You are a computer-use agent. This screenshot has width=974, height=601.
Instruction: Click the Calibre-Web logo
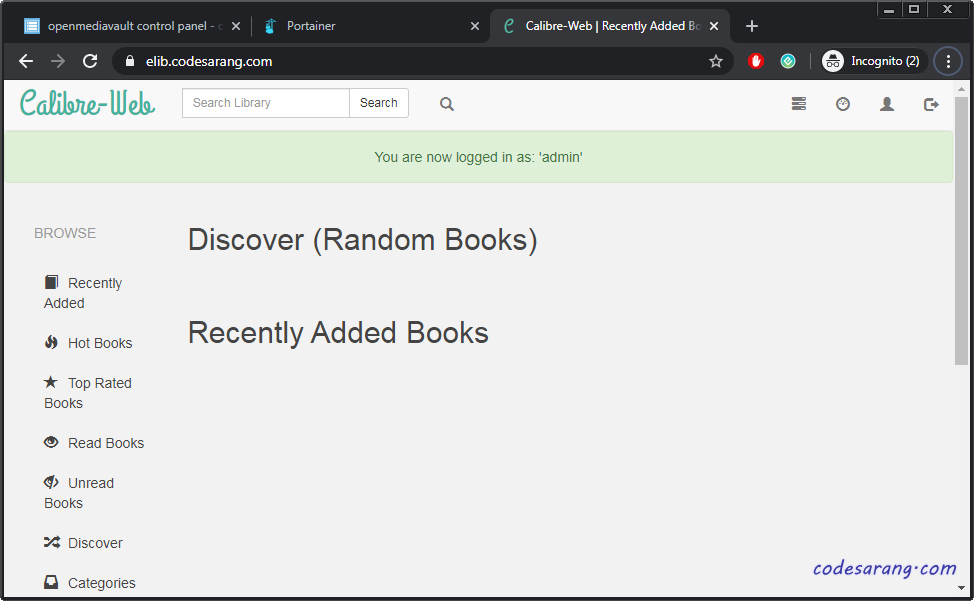pyautogui.click(x=87, y=102)
